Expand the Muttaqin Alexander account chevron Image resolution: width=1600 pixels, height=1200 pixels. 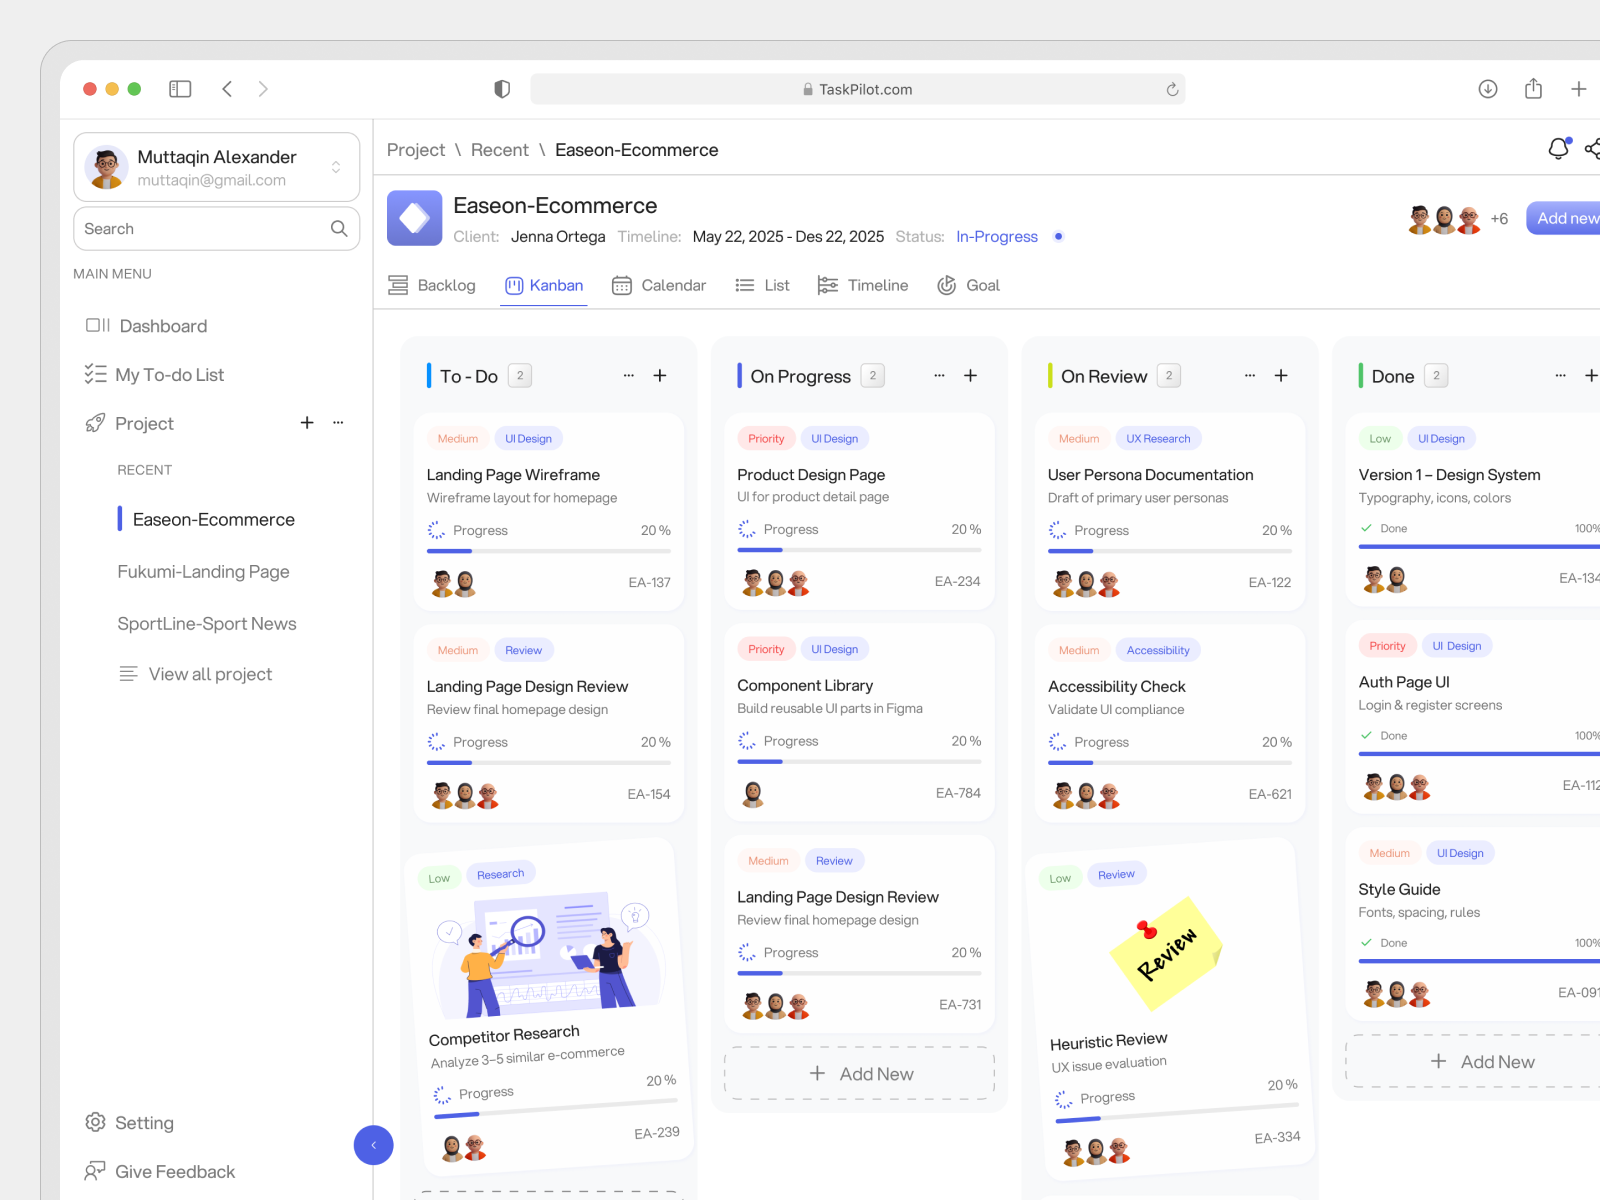tap(336, 167)
